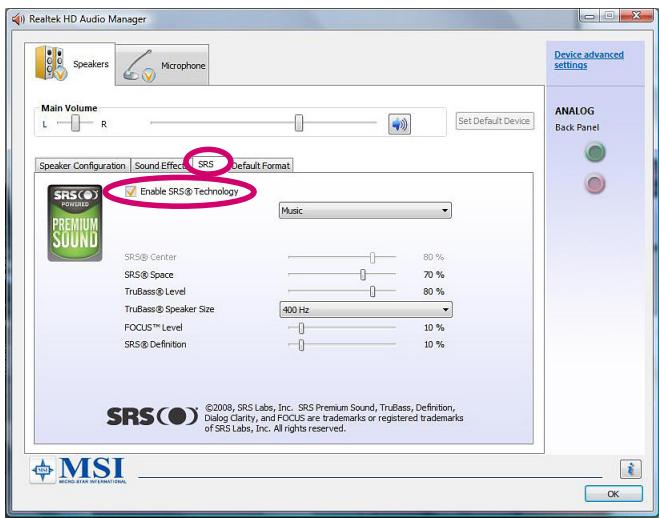Click Set Default Device button
Viewport: 659px width, 518px height.
495,121
